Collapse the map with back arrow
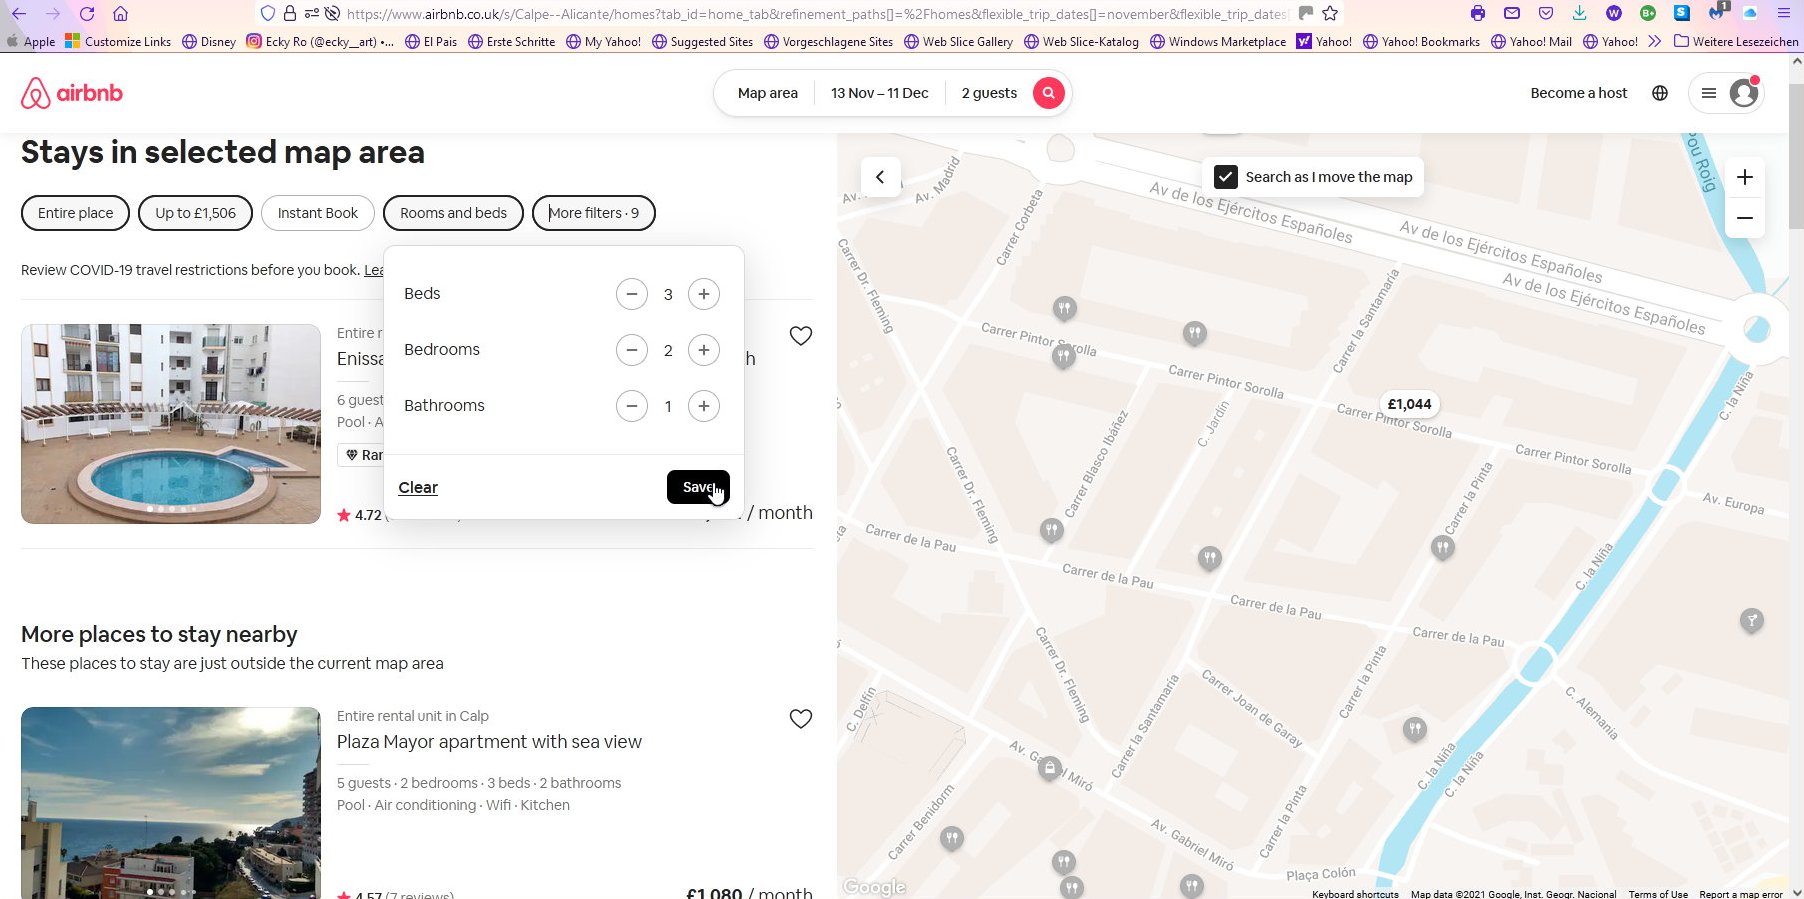1804x899 pixels. pos(880,177)
